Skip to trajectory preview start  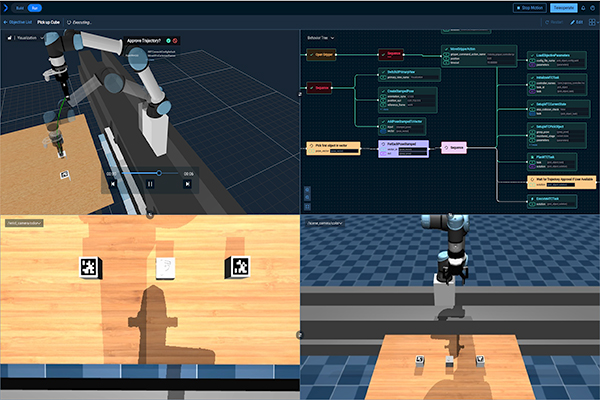(x=113, y=184)
